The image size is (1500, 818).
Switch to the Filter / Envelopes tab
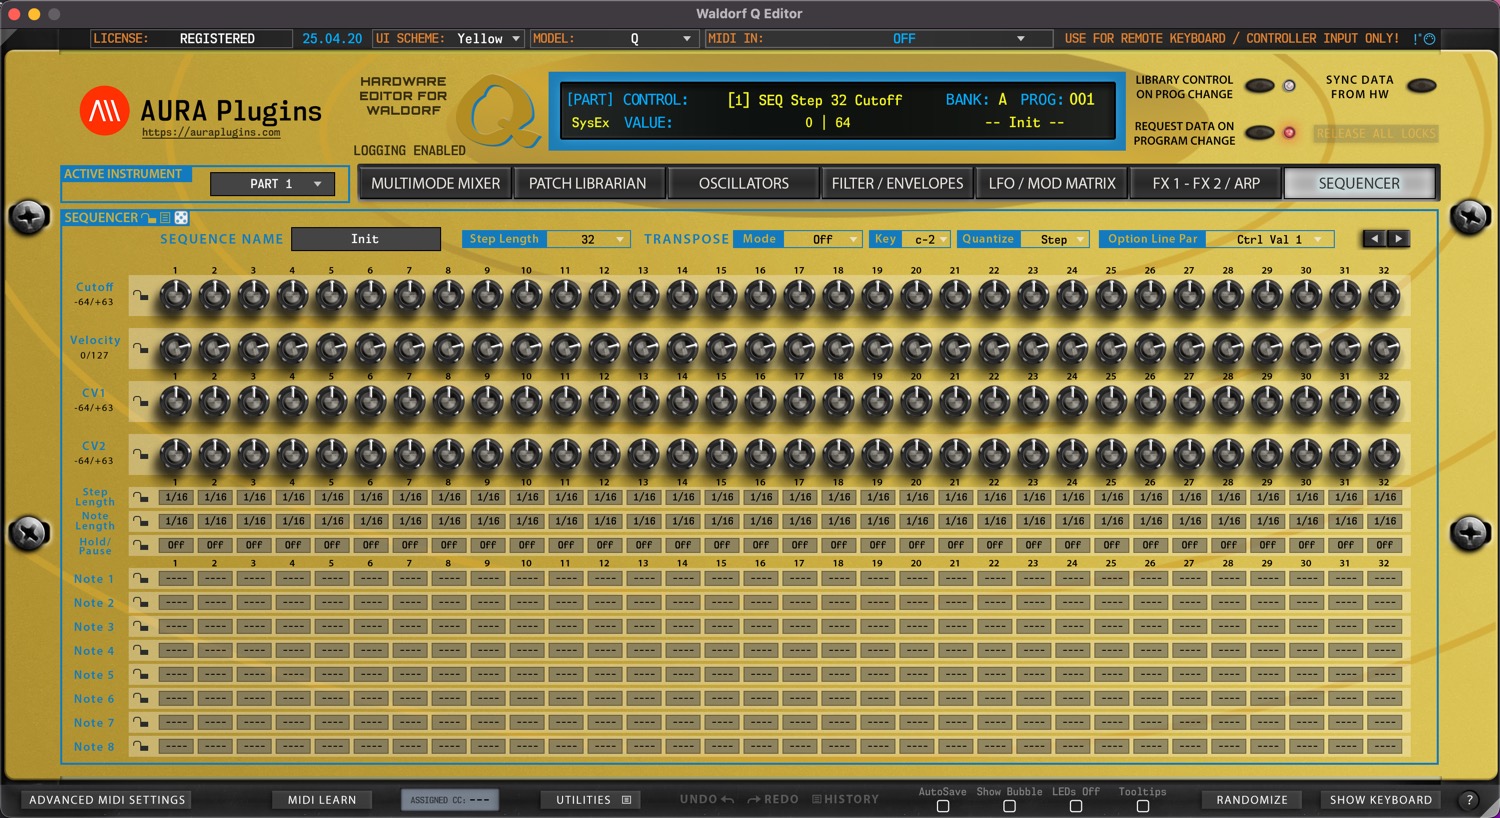pyautogui.click(x=897, y=184)
